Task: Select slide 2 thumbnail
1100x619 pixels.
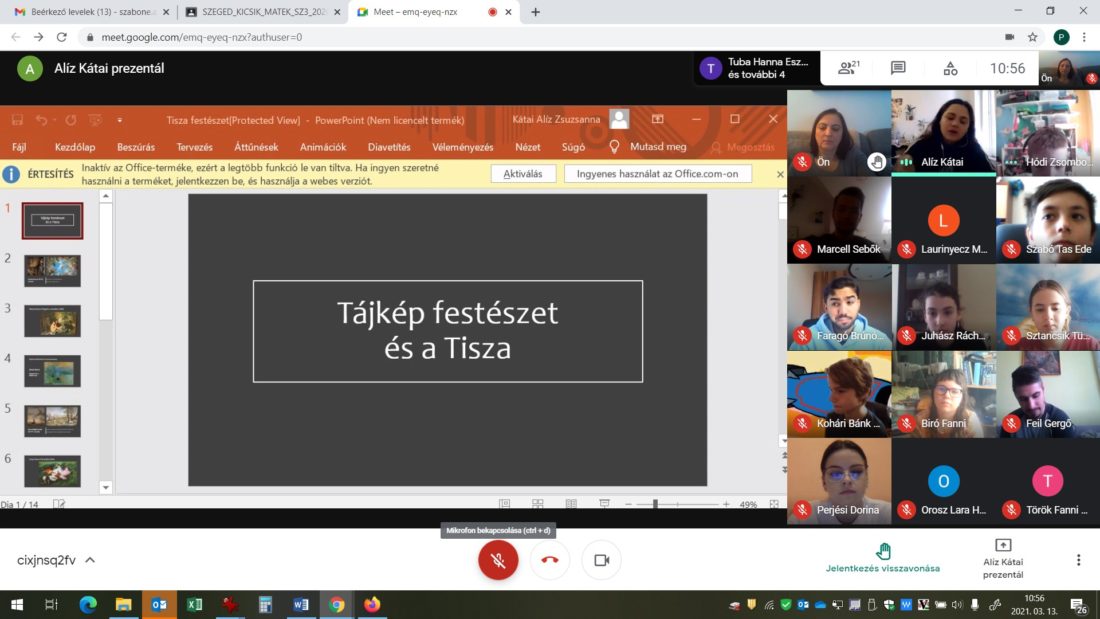Action: click(x=53, y=271)
